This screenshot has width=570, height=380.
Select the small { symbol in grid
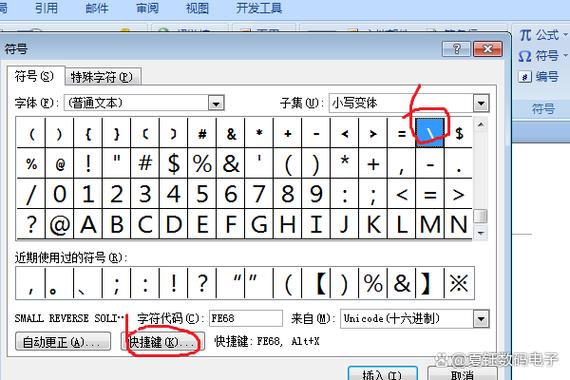coord(88,133)
